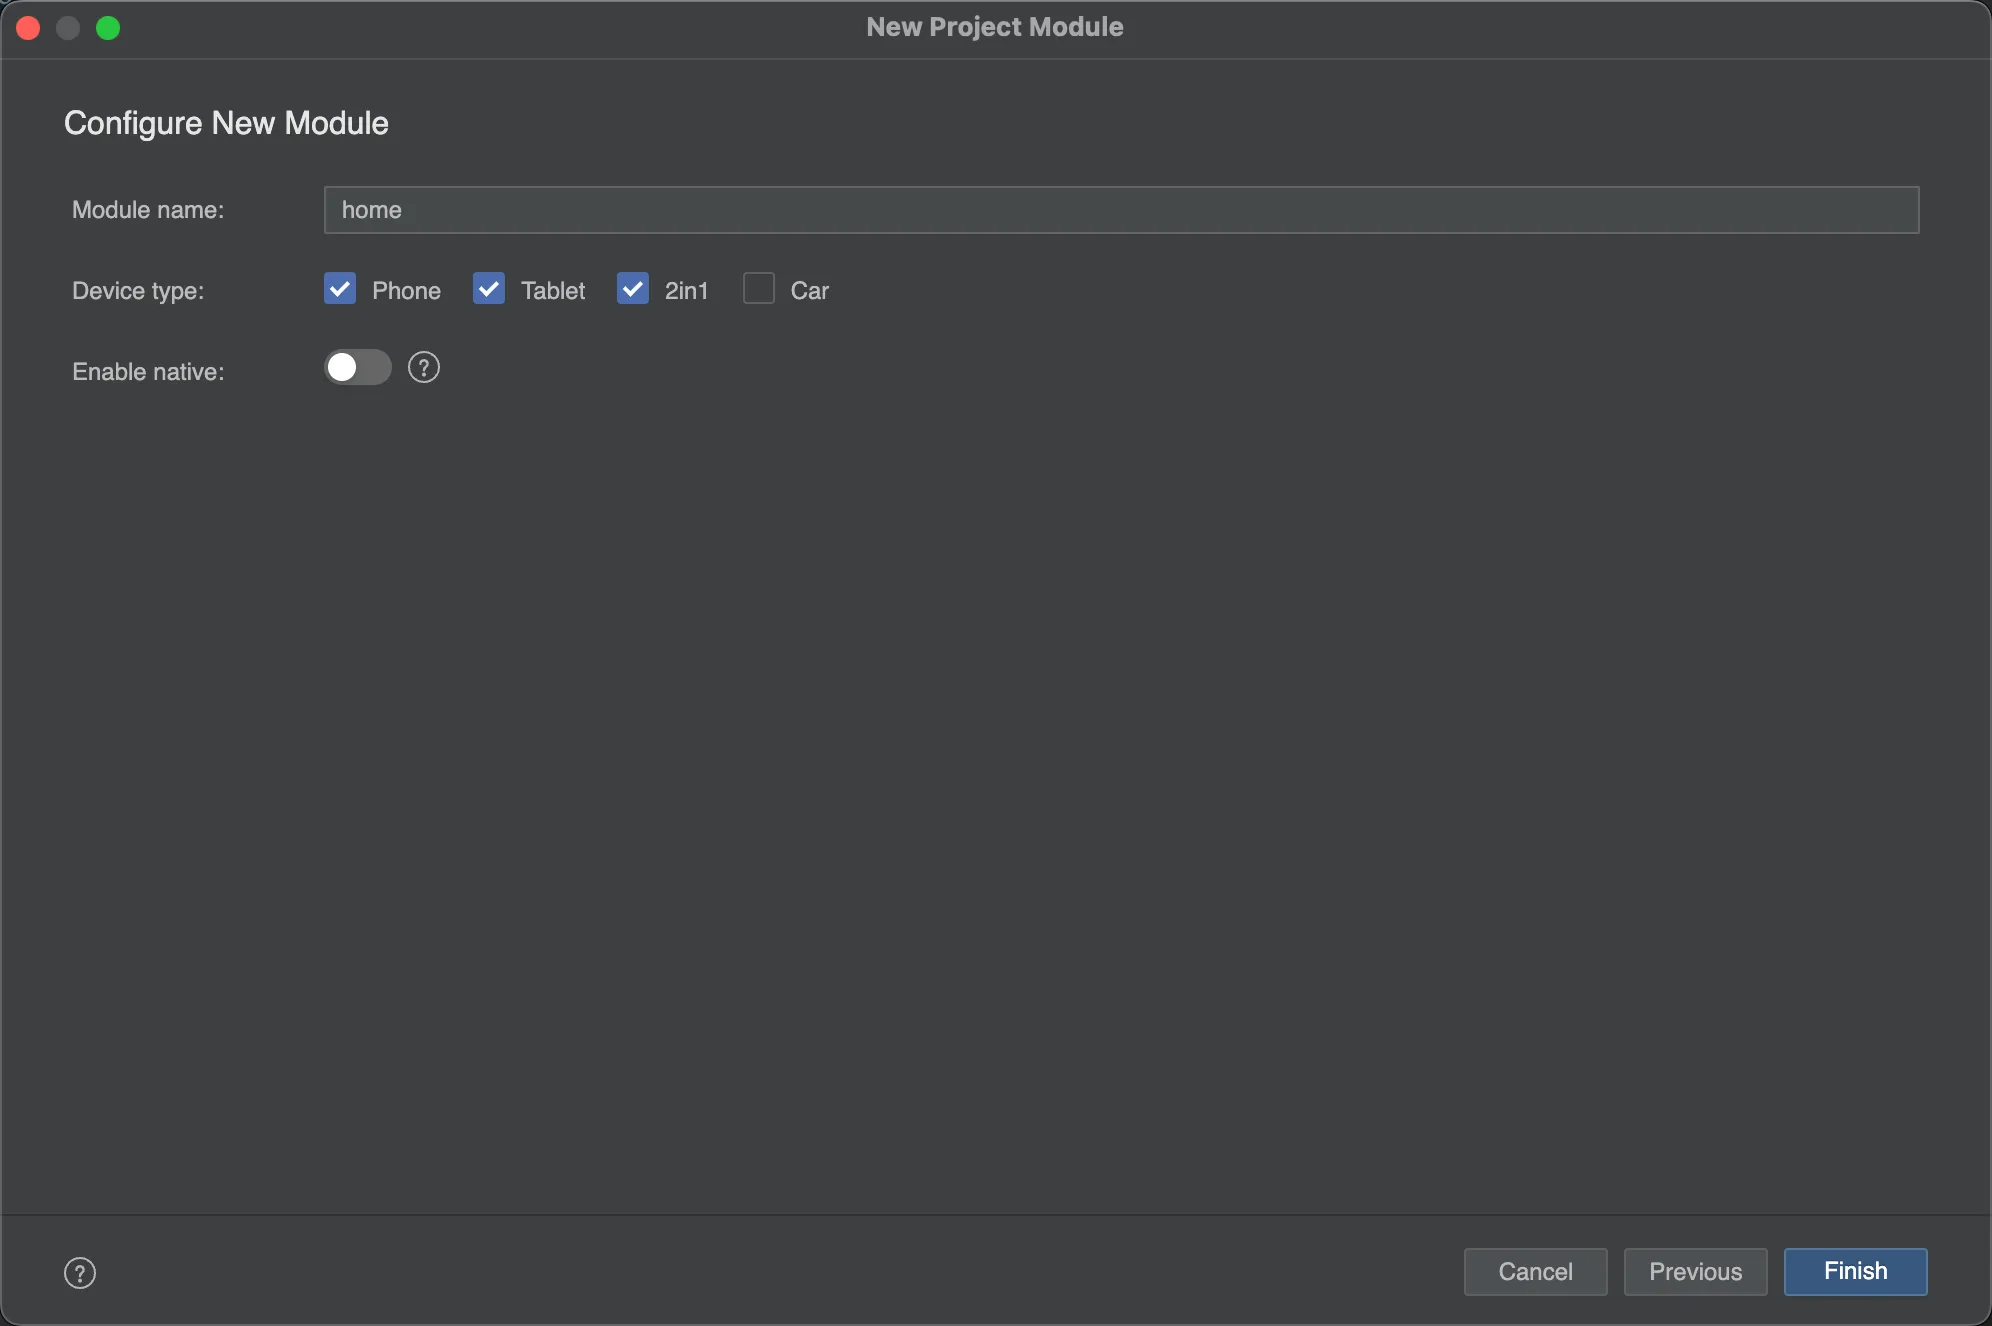This screenshot has width=1992, height=1326.
Task: Click the 'Car' label text
Action: pyautogui.click(x=809, y=291)
